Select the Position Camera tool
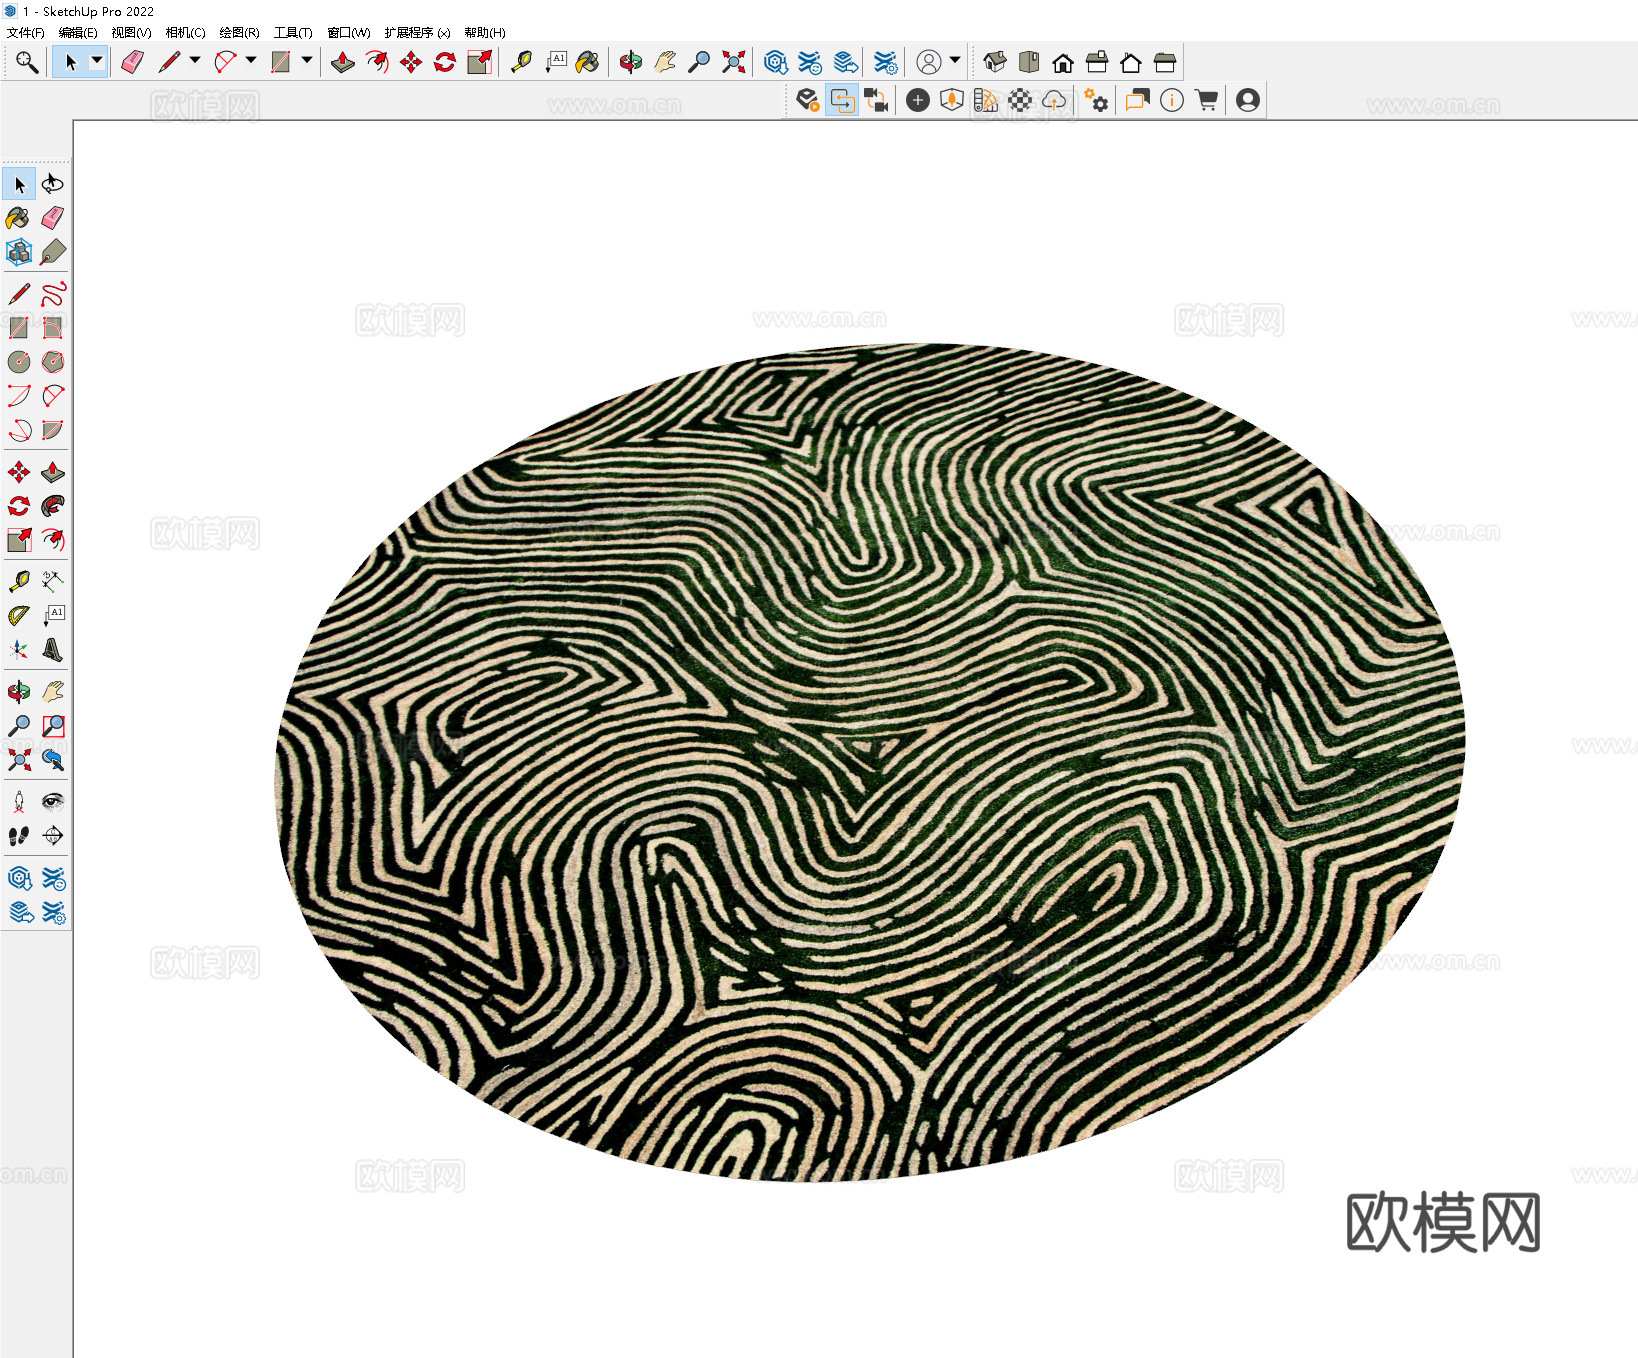1638x1358 pixels. pos(19,802)
